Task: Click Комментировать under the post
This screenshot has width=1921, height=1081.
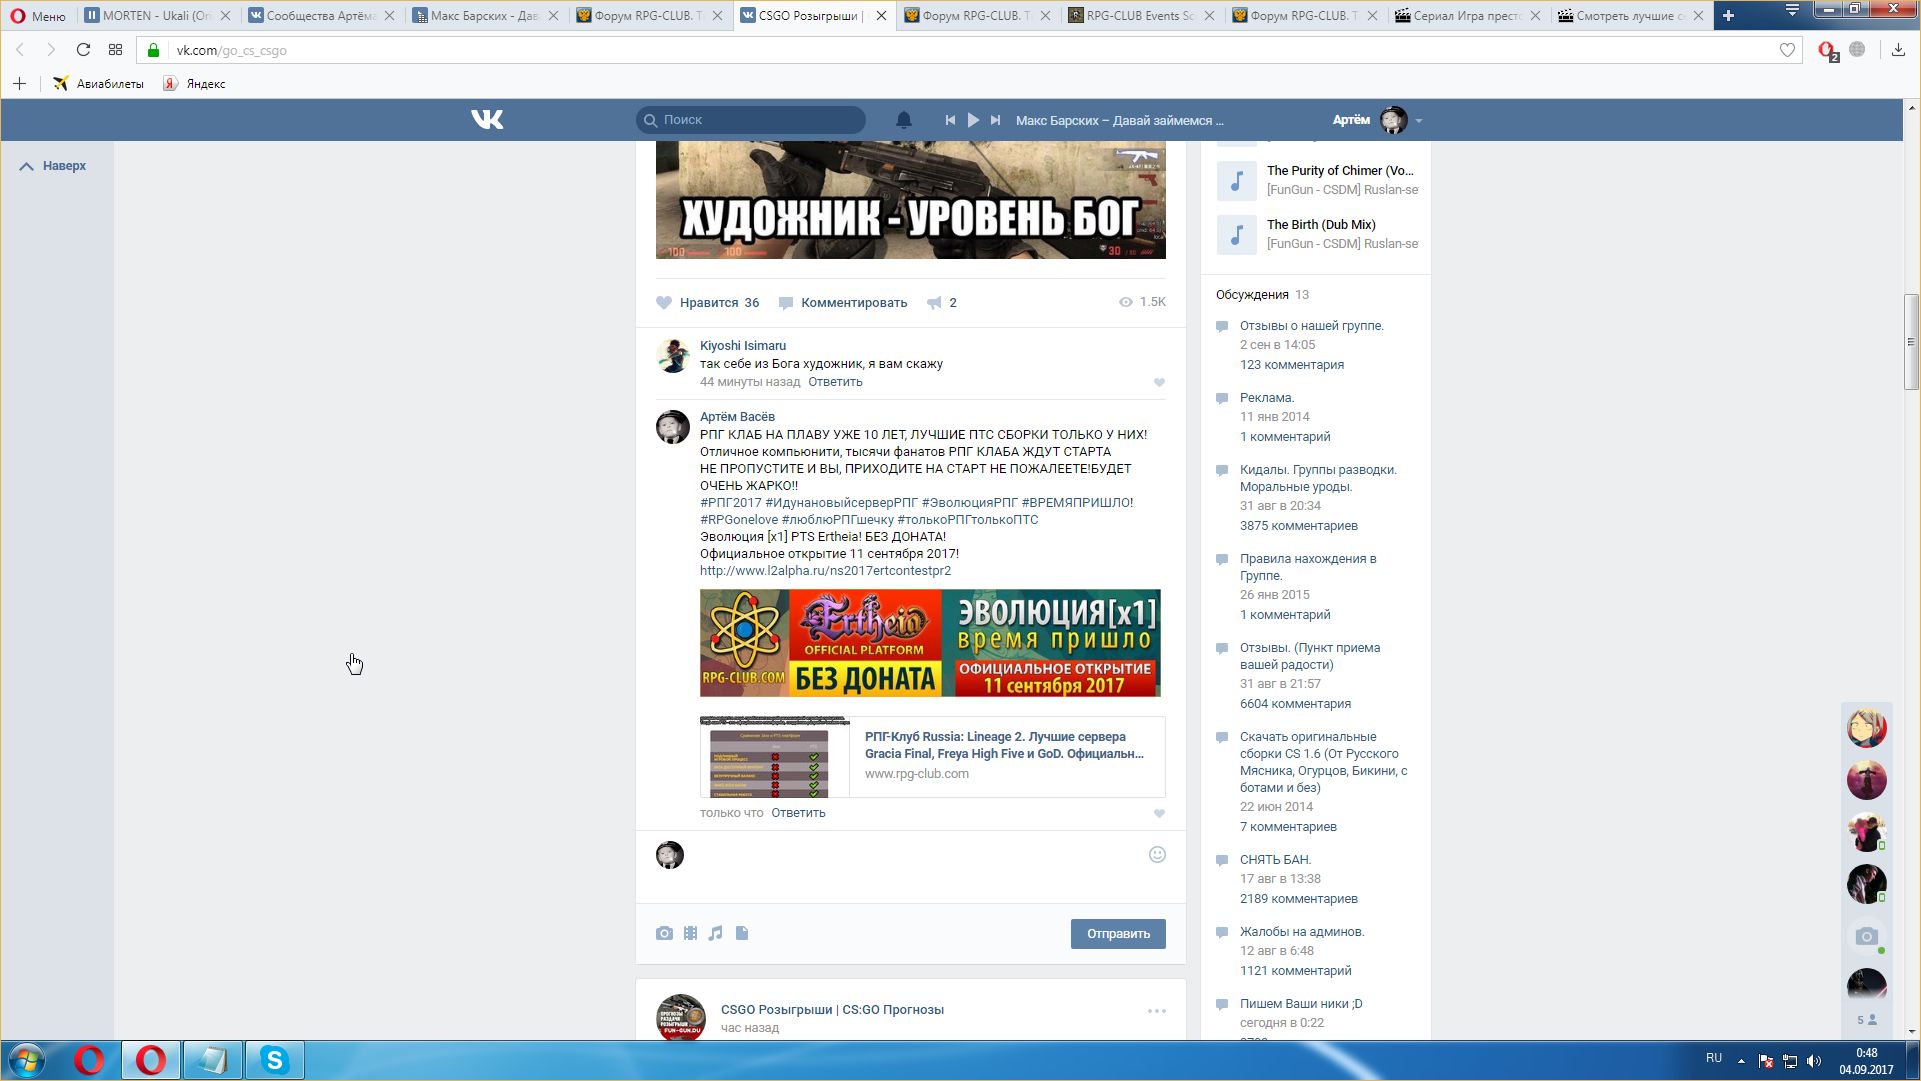Action: [x=843, y=303]
